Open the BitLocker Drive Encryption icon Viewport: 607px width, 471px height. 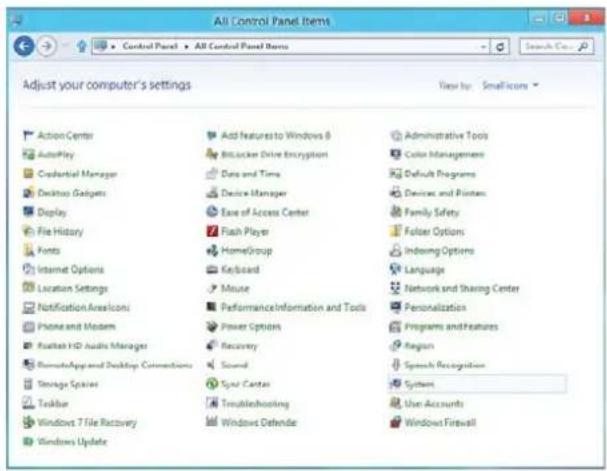(212, 154)
